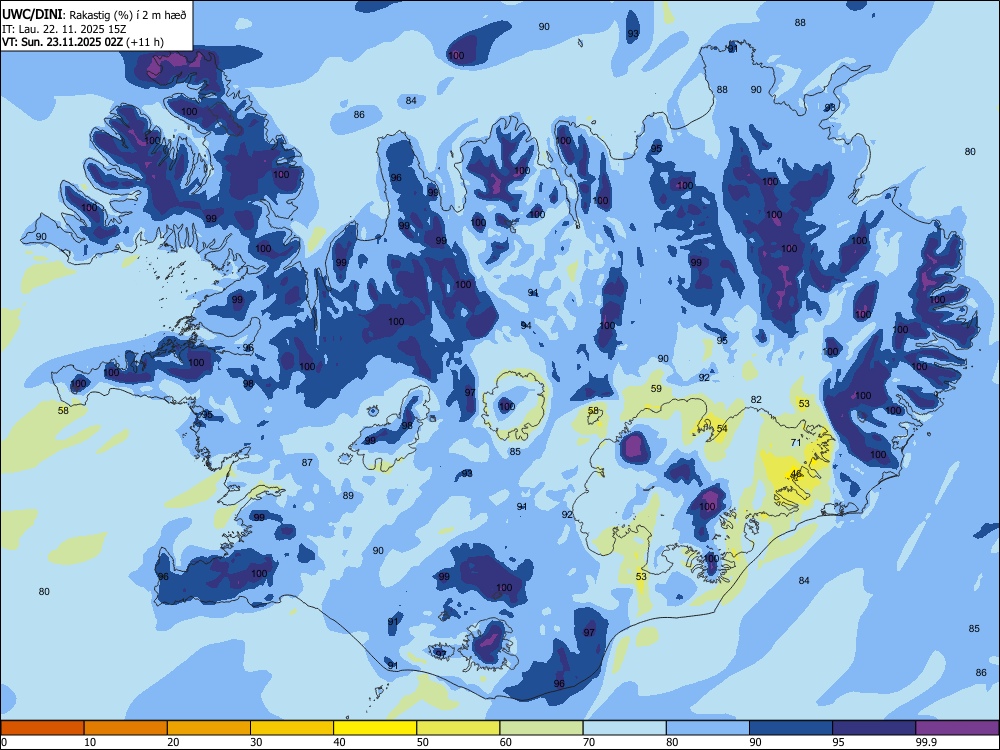
Task: Click the golden 30–40 legend swatch
Action: click(x=292, y=728)
